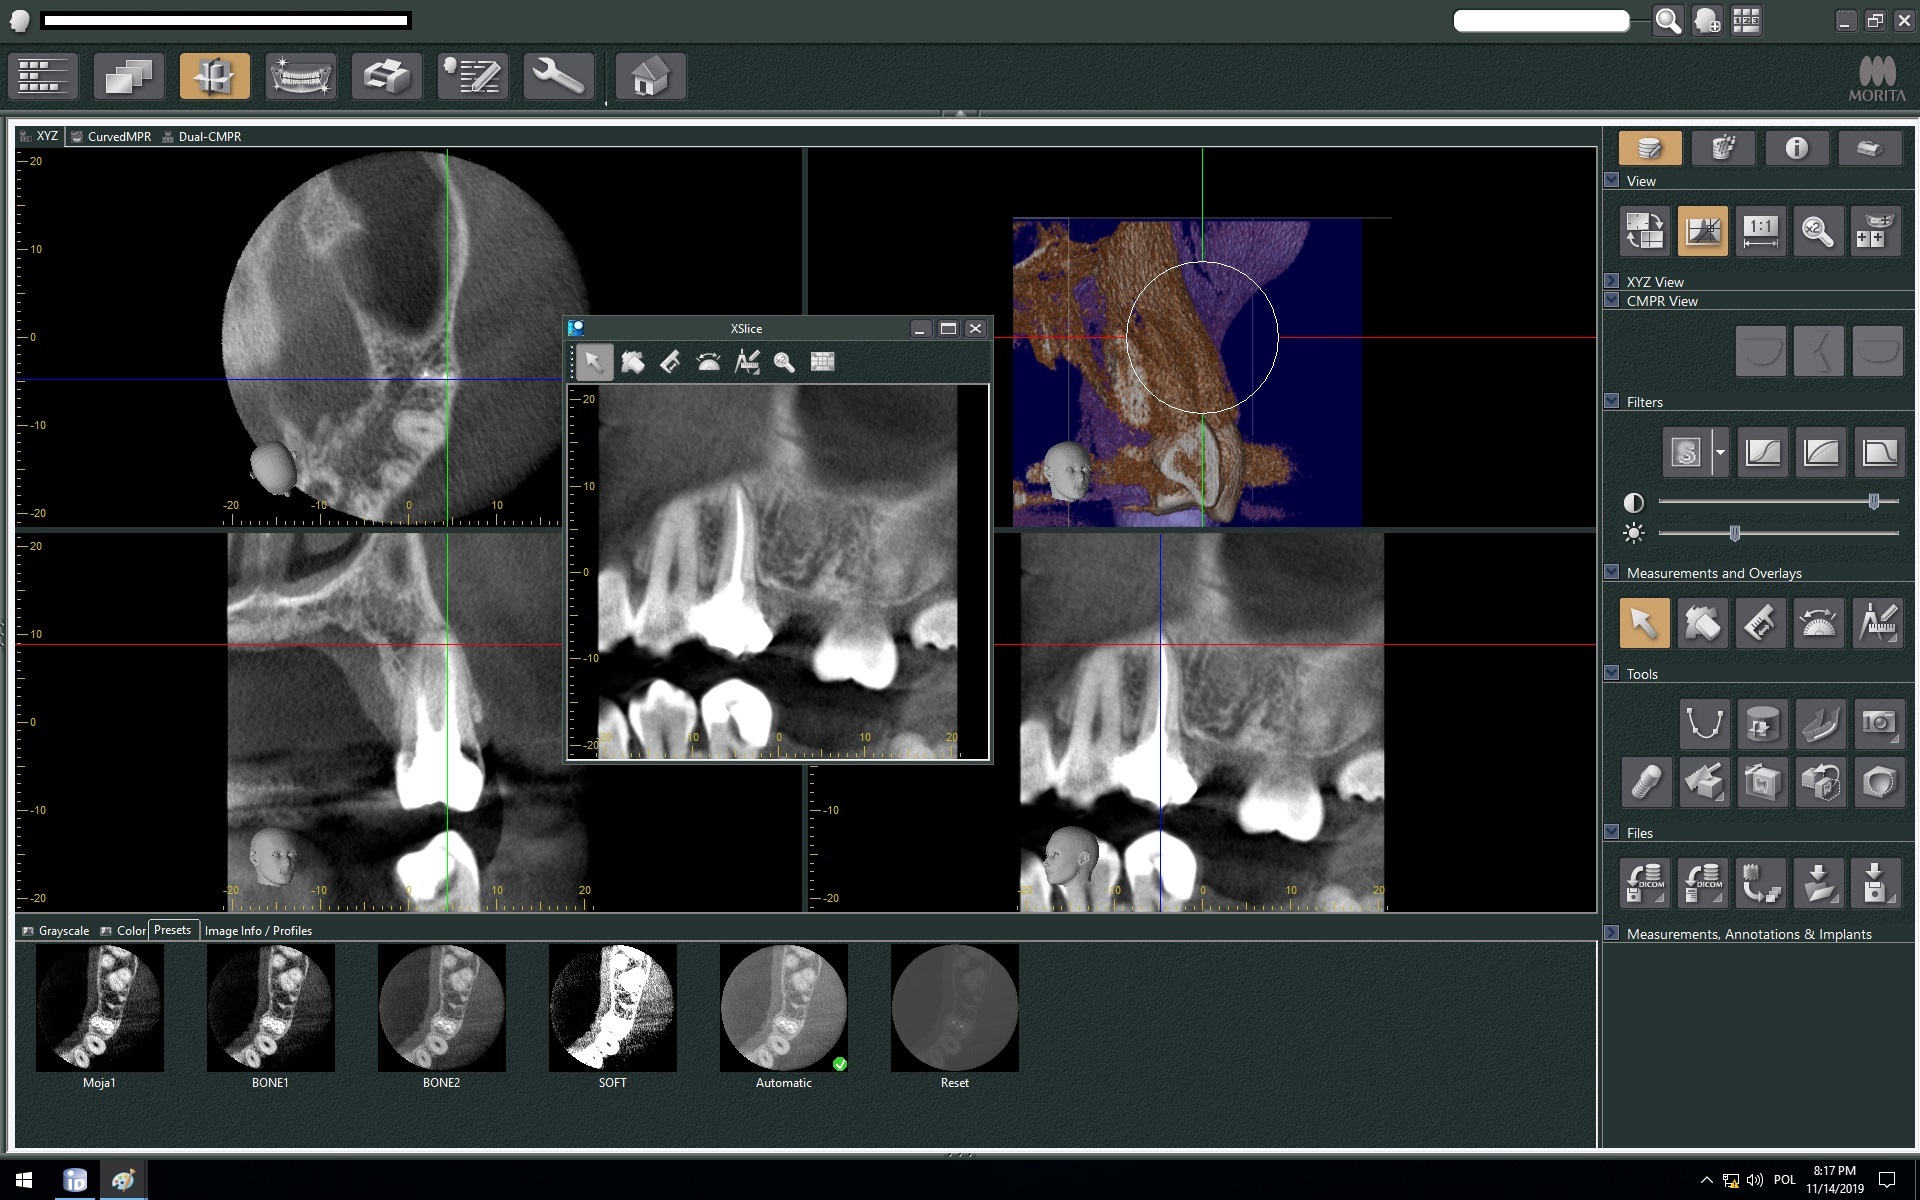The image size is (1920, 1200).
Task: Click the Reset preset thumbnail
Action: 954,1008
